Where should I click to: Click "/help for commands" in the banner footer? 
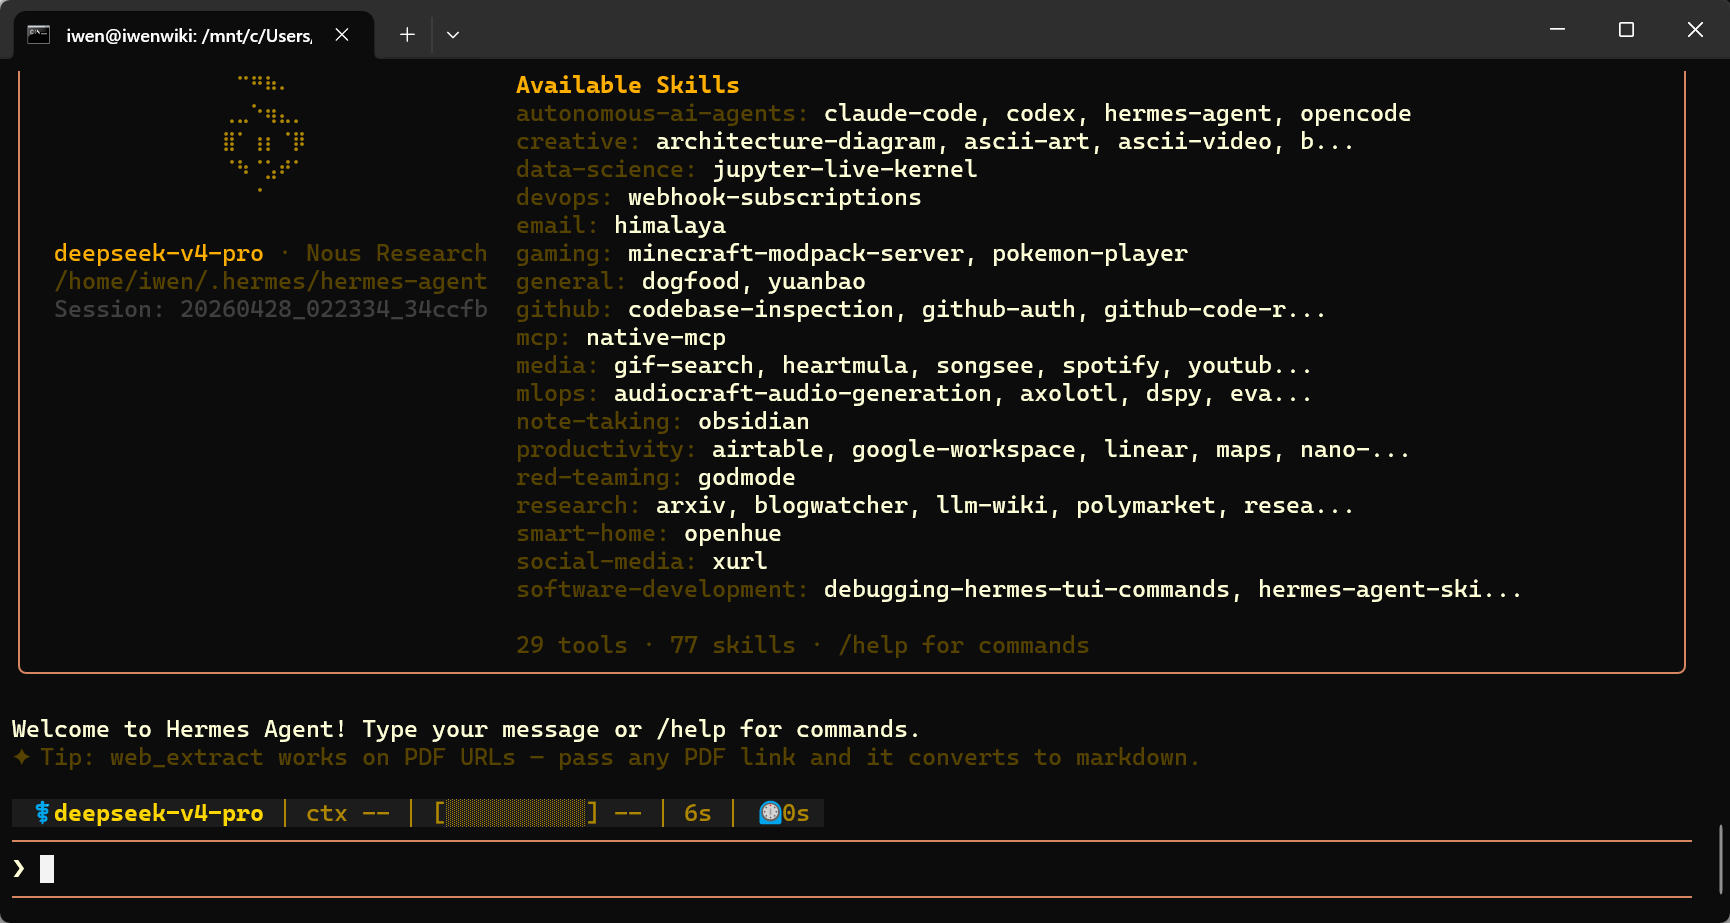pos(964,645)
